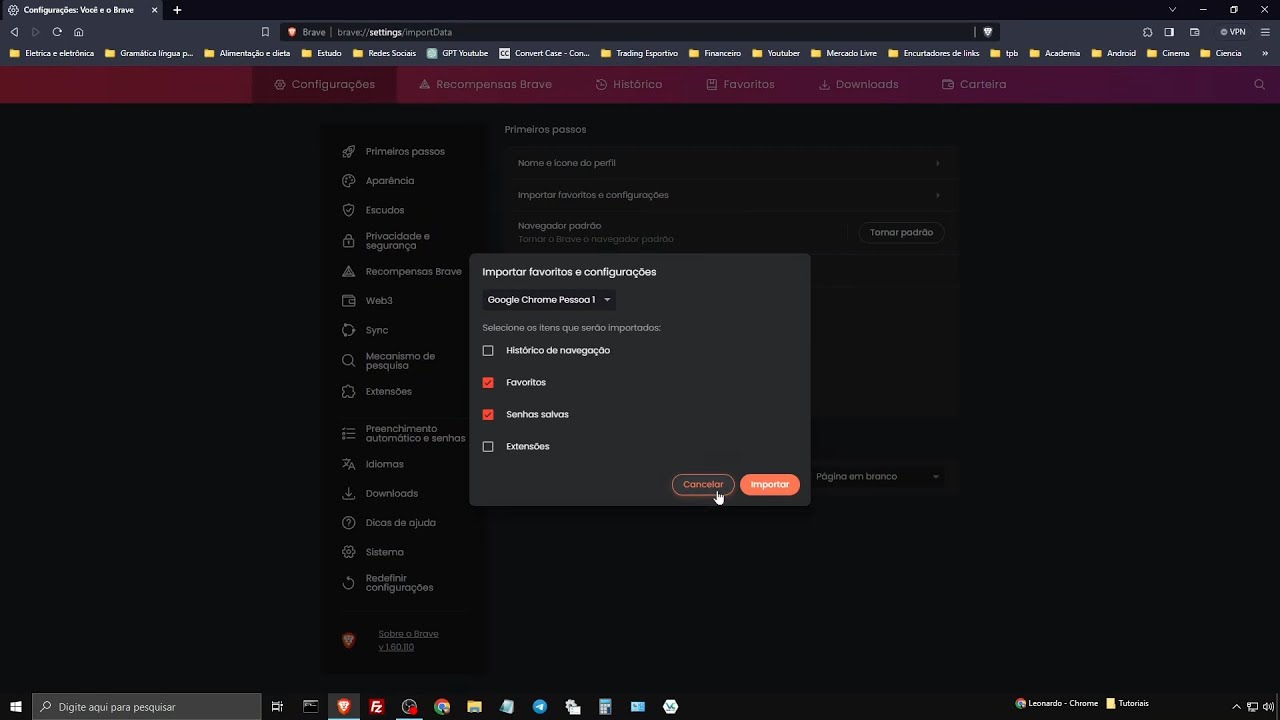Expand Nome e ícone do perfil row
The height and width of the screenshot is (720, 1280).
(729, 163)
